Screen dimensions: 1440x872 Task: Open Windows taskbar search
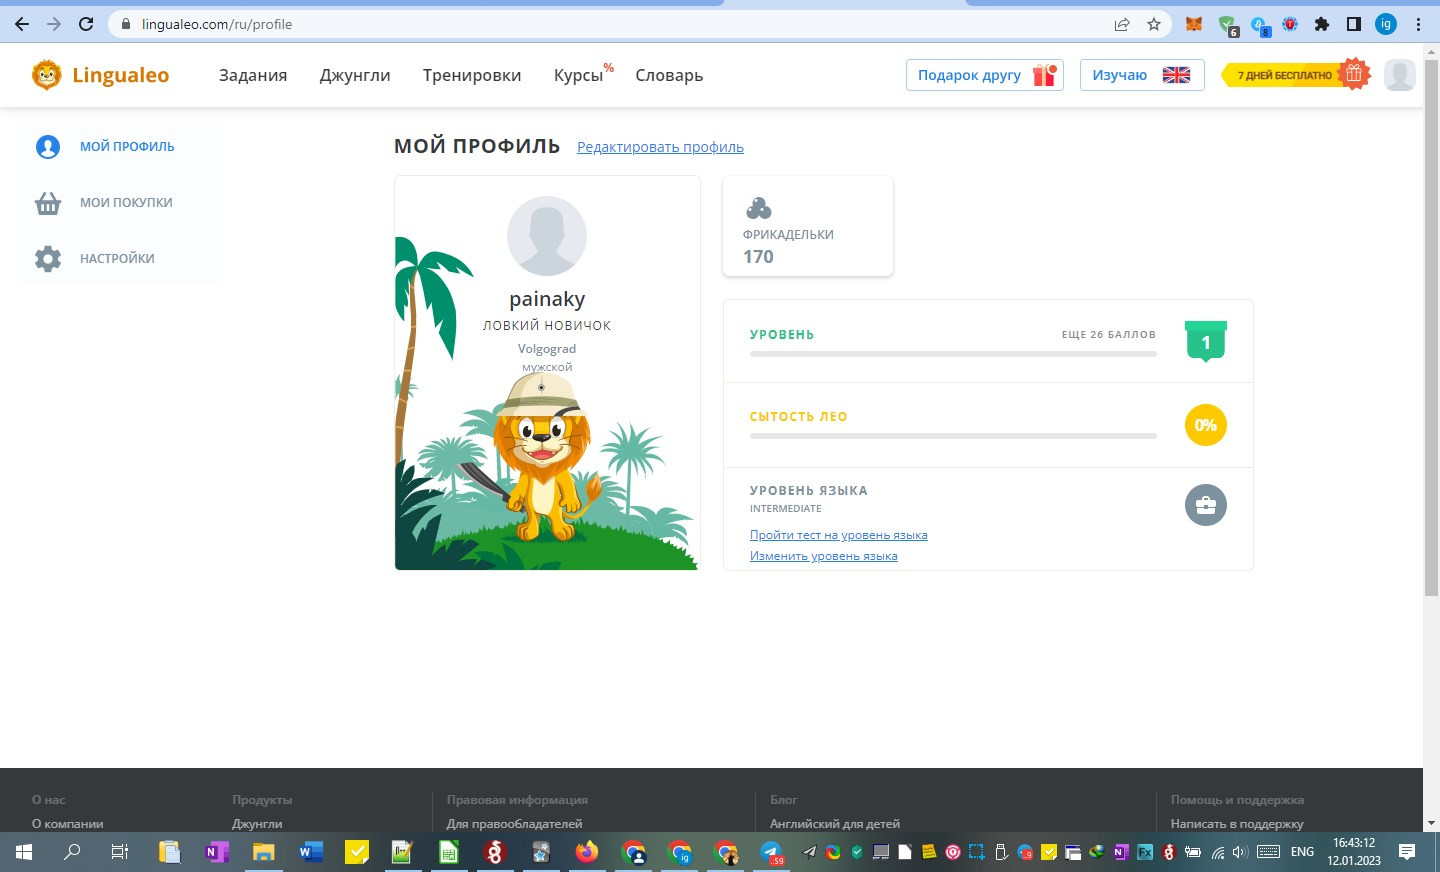tap(72, 852)
